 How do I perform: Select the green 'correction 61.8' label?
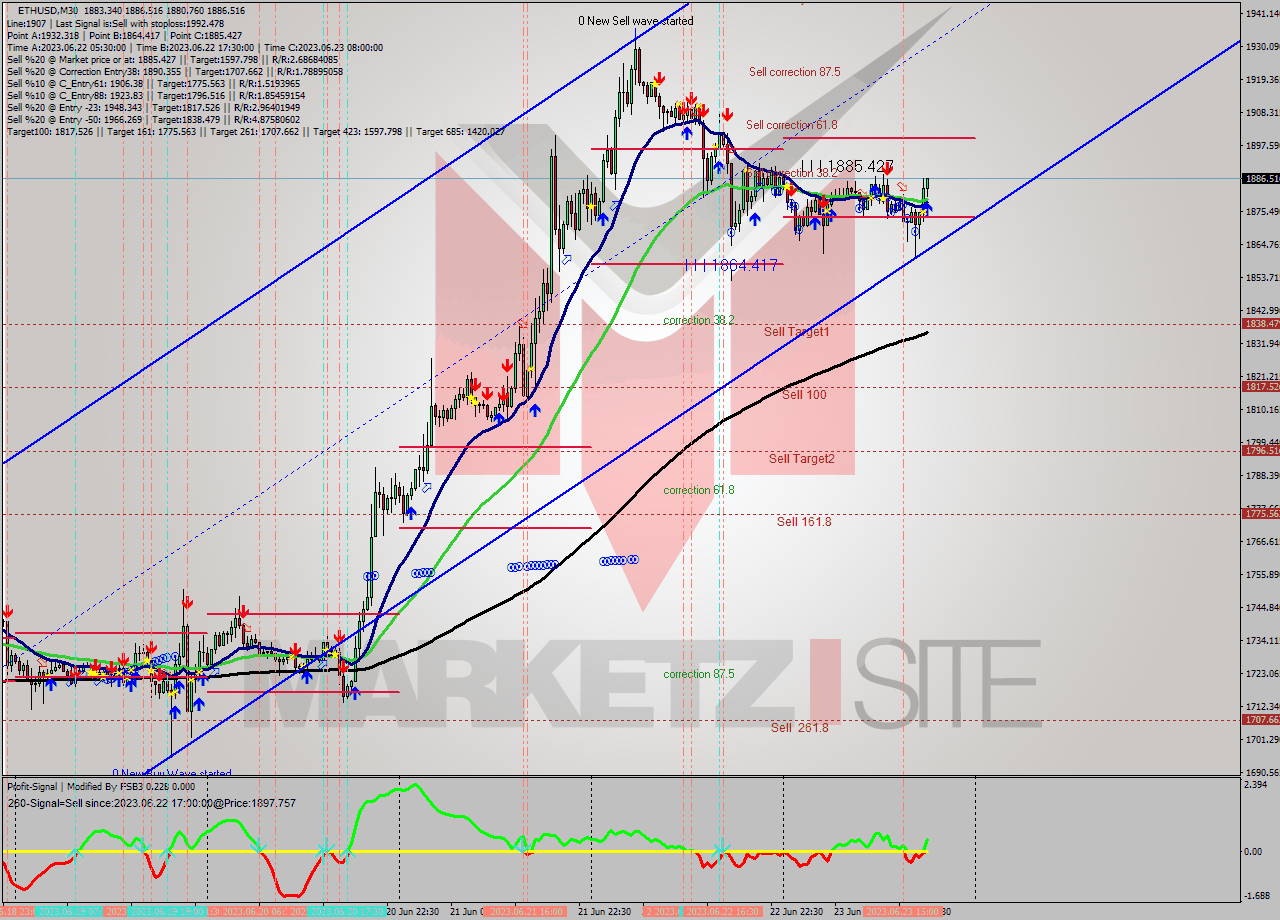tap(699, 490)
